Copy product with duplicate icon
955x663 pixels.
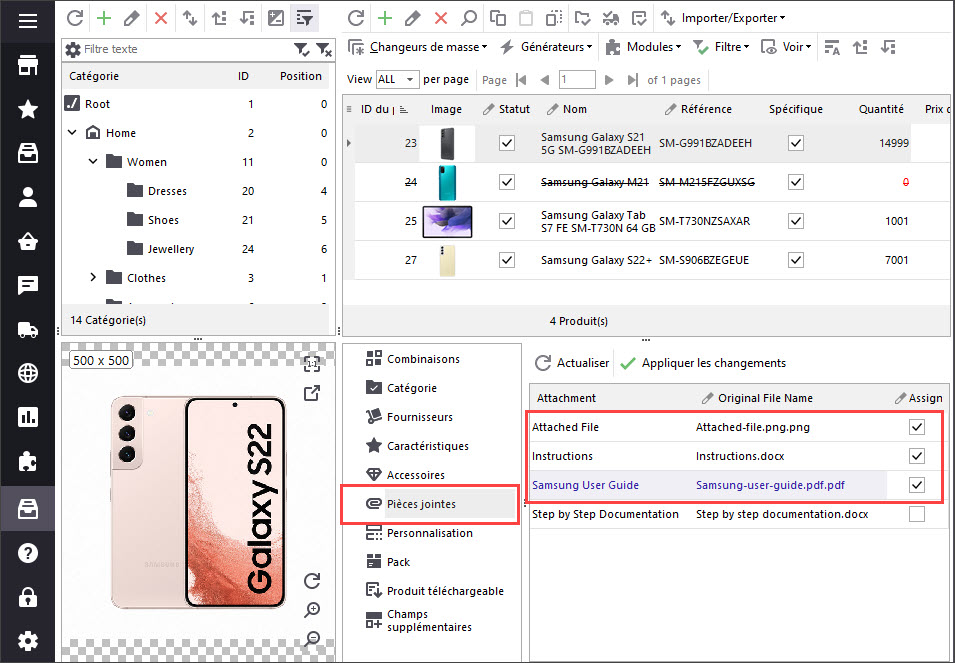[x=498, y=18]
